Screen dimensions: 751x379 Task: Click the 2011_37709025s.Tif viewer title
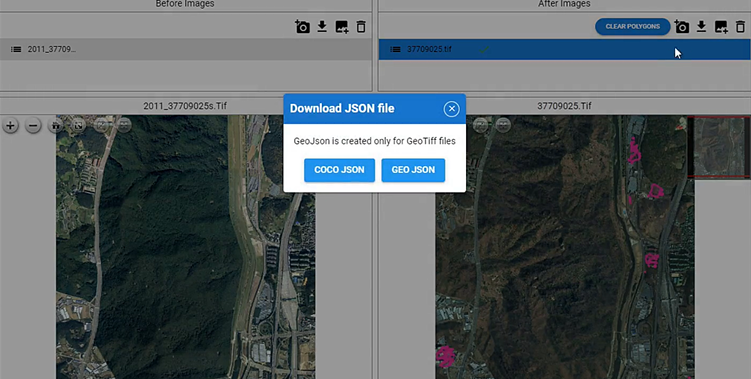tap(185, 106)
